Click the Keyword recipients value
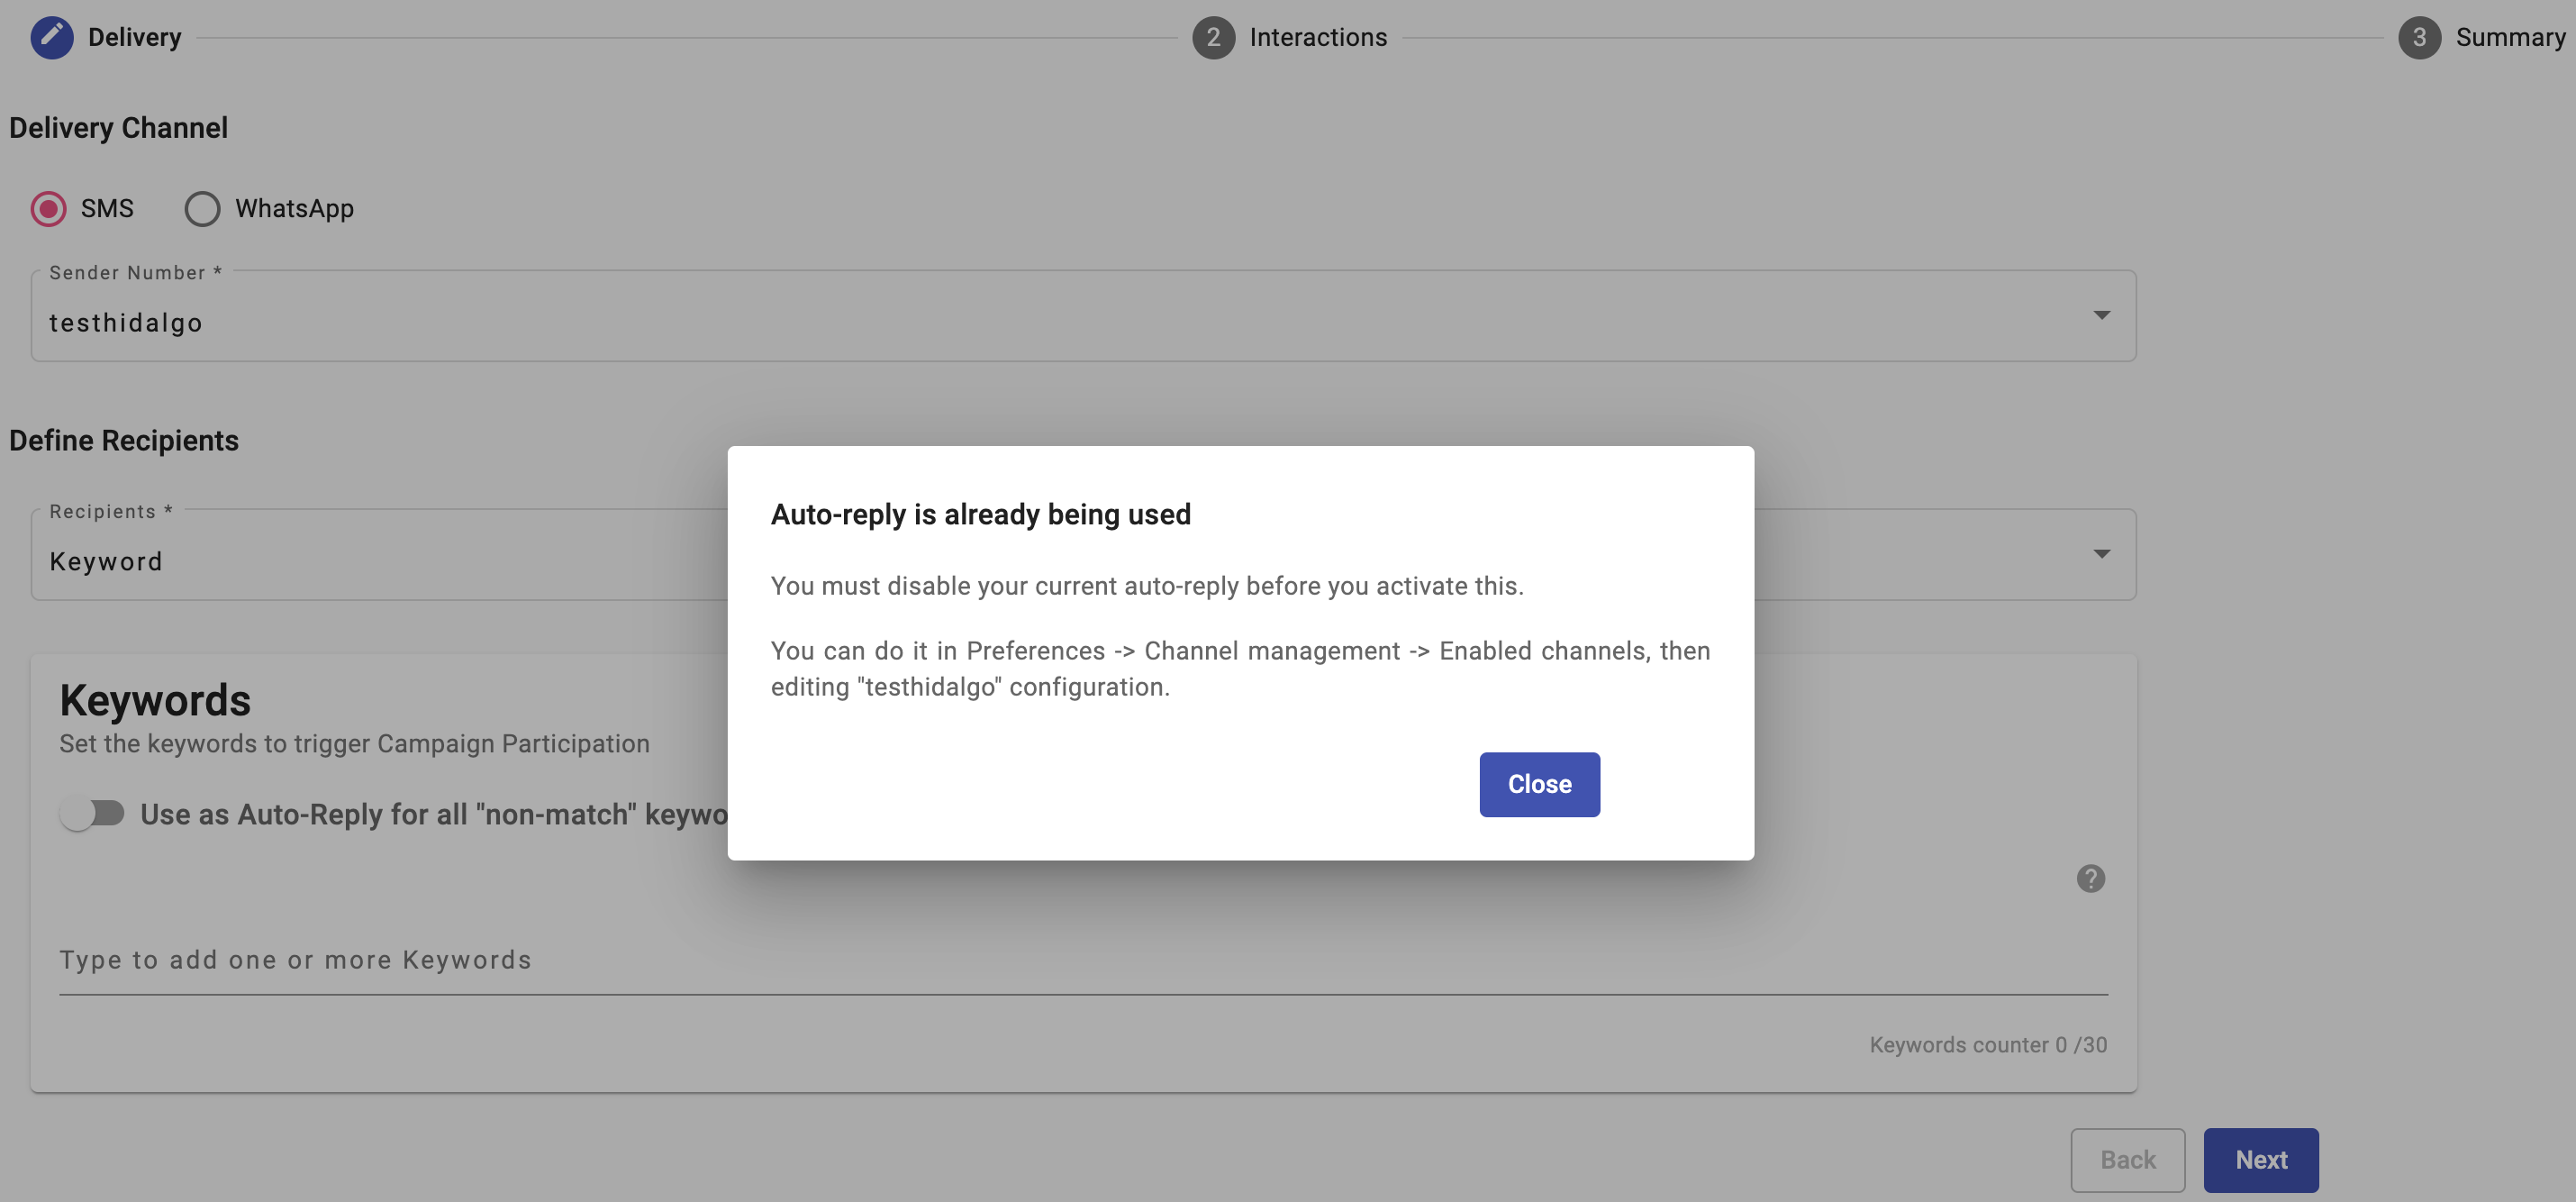The image size is (2576, 1202). (106, 561)
